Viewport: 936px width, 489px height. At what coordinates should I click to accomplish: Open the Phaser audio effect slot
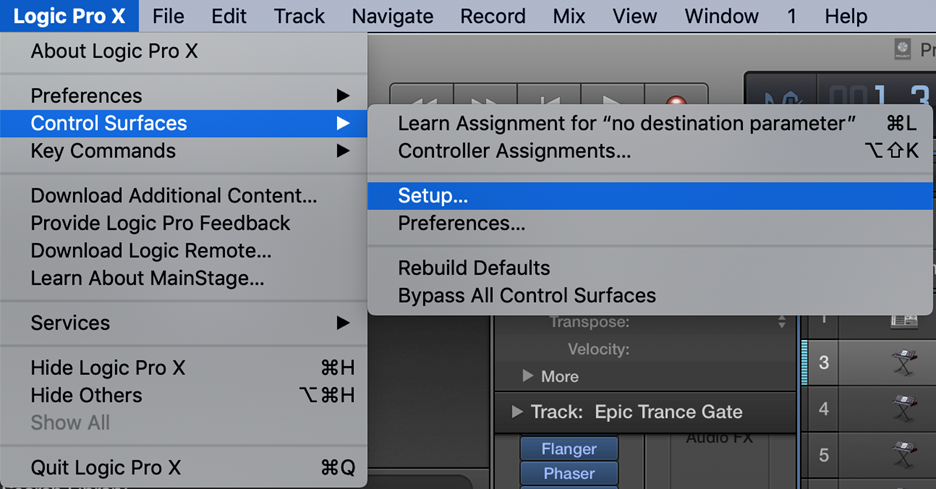pos(569,473)
